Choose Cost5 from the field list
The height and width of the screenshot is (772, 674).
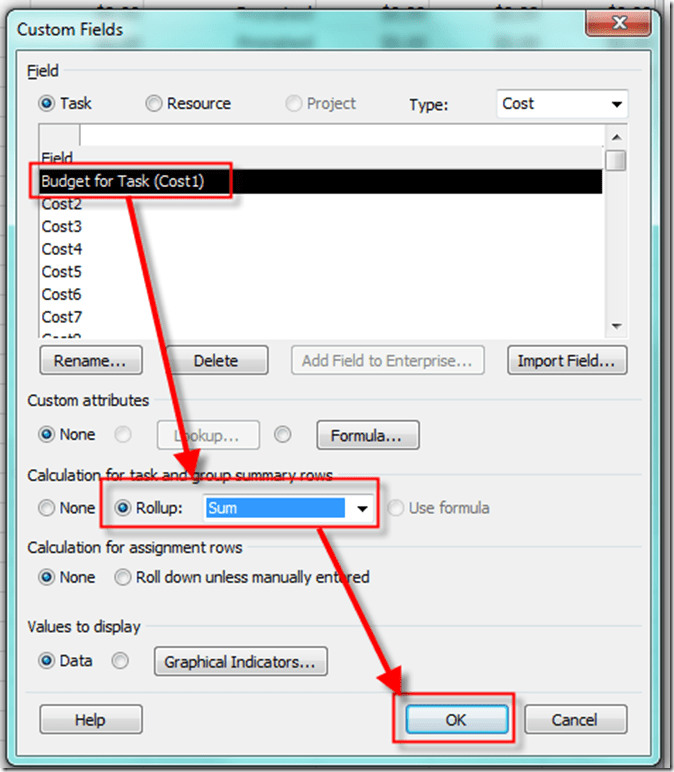[62, 271]
